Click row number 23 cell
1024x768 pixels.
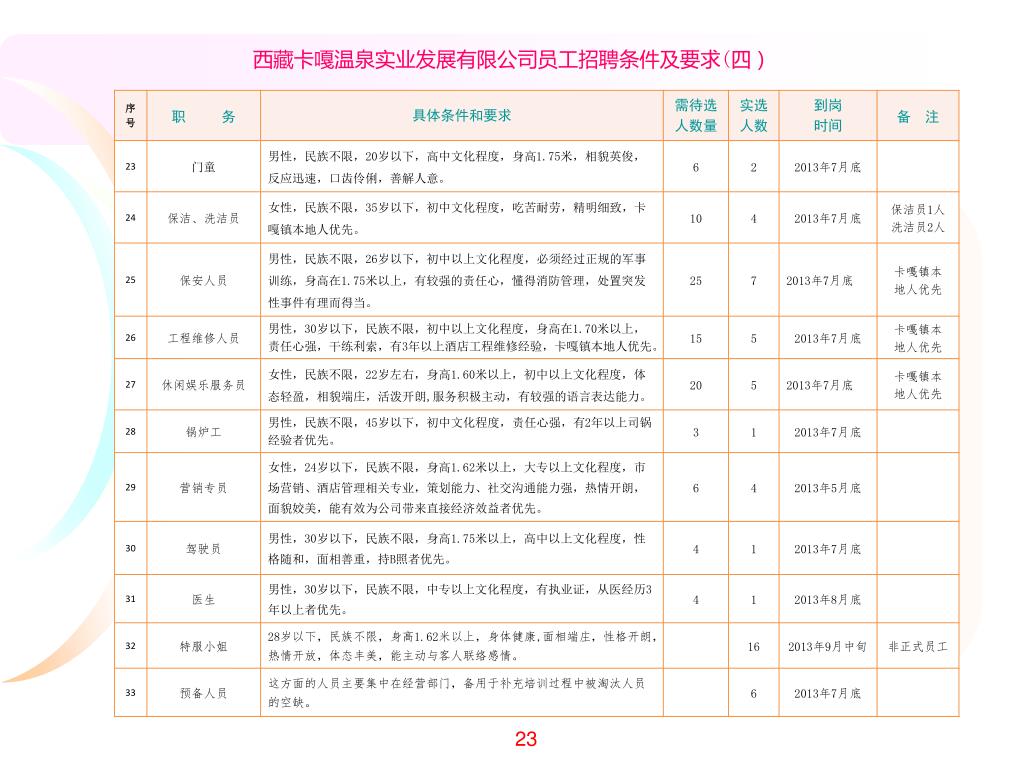coord(131,167)
